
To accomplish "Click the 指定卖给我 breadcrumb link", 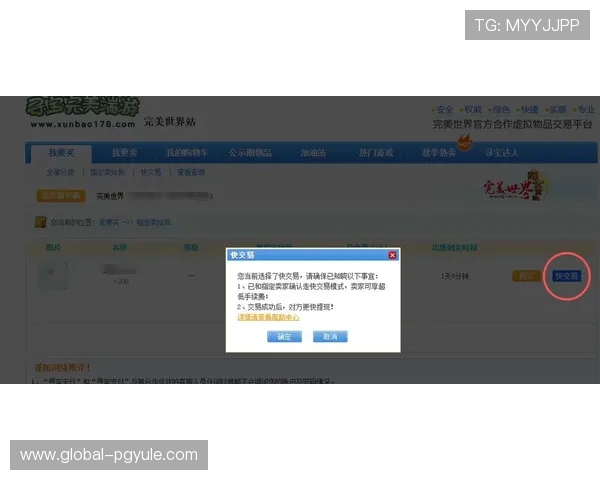I will tap(154, 222).
